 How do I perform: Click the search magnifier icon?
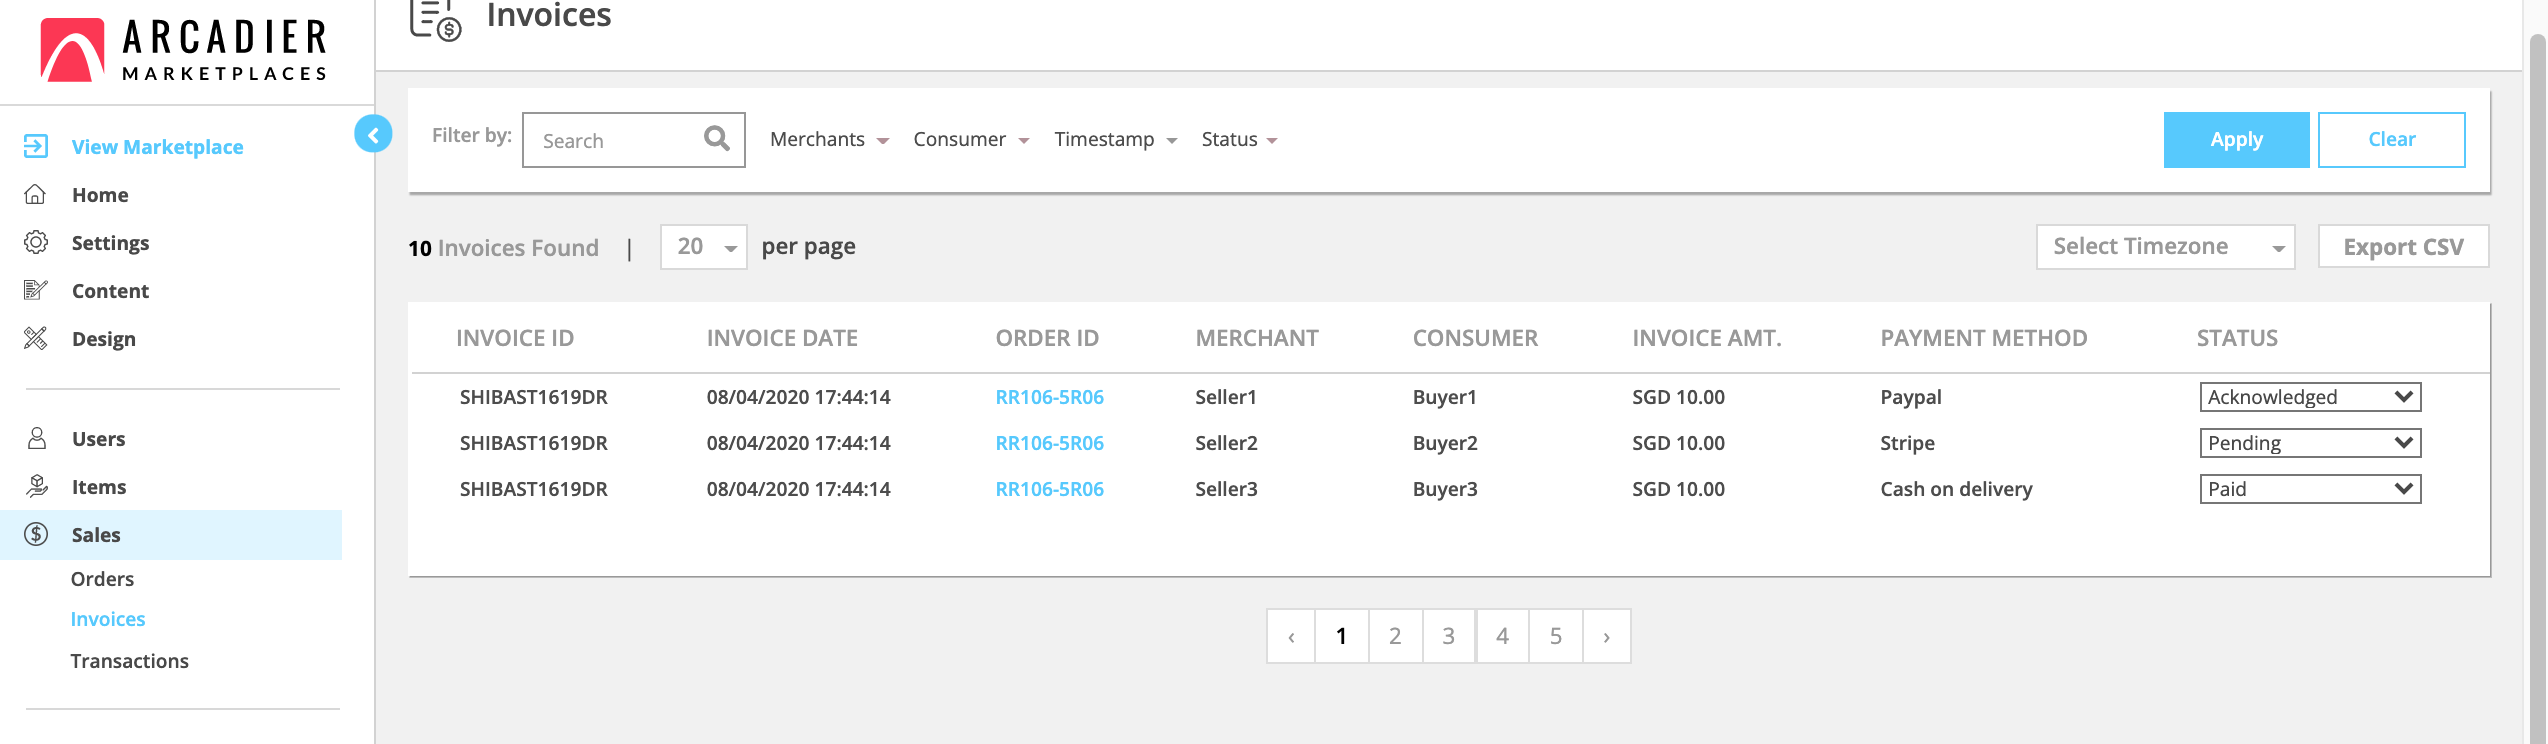[x=716, y=139]
